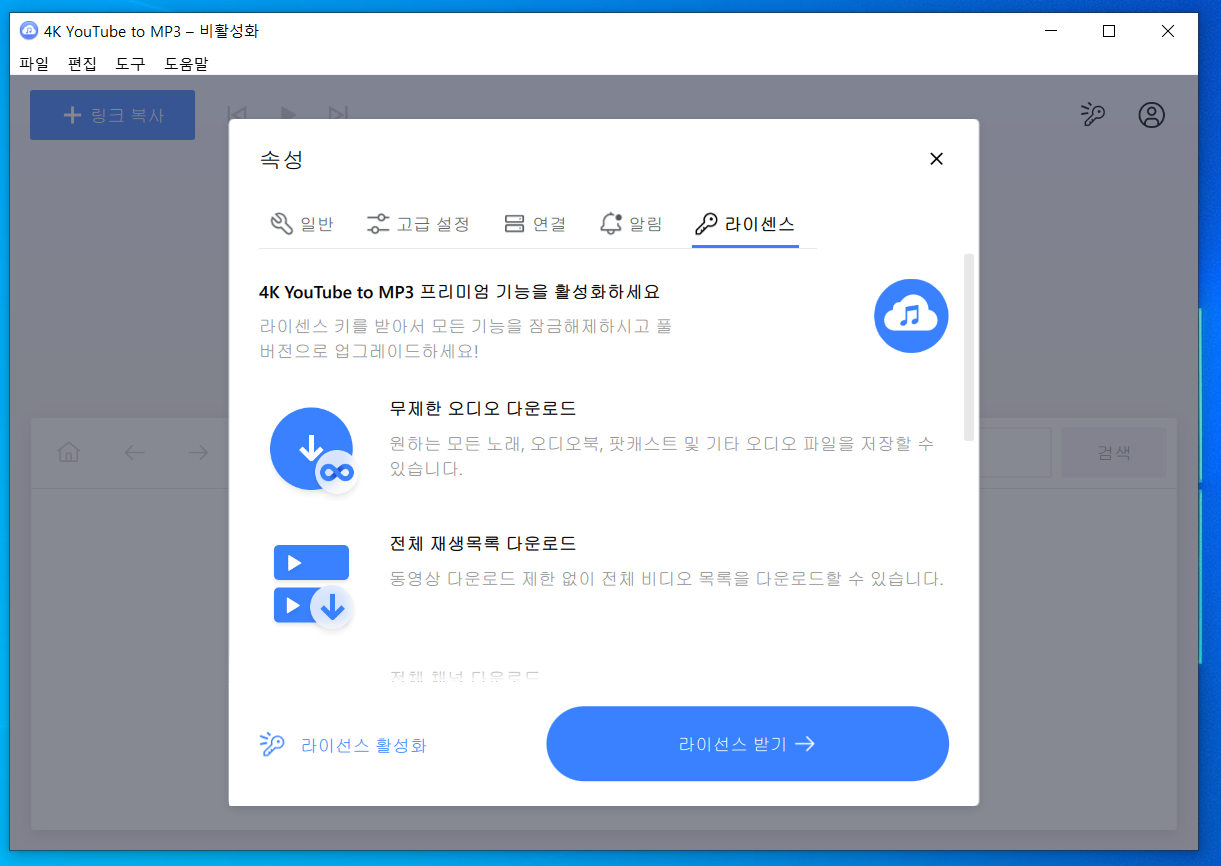Click the forward arrow in browser panel

coord(198,452)
